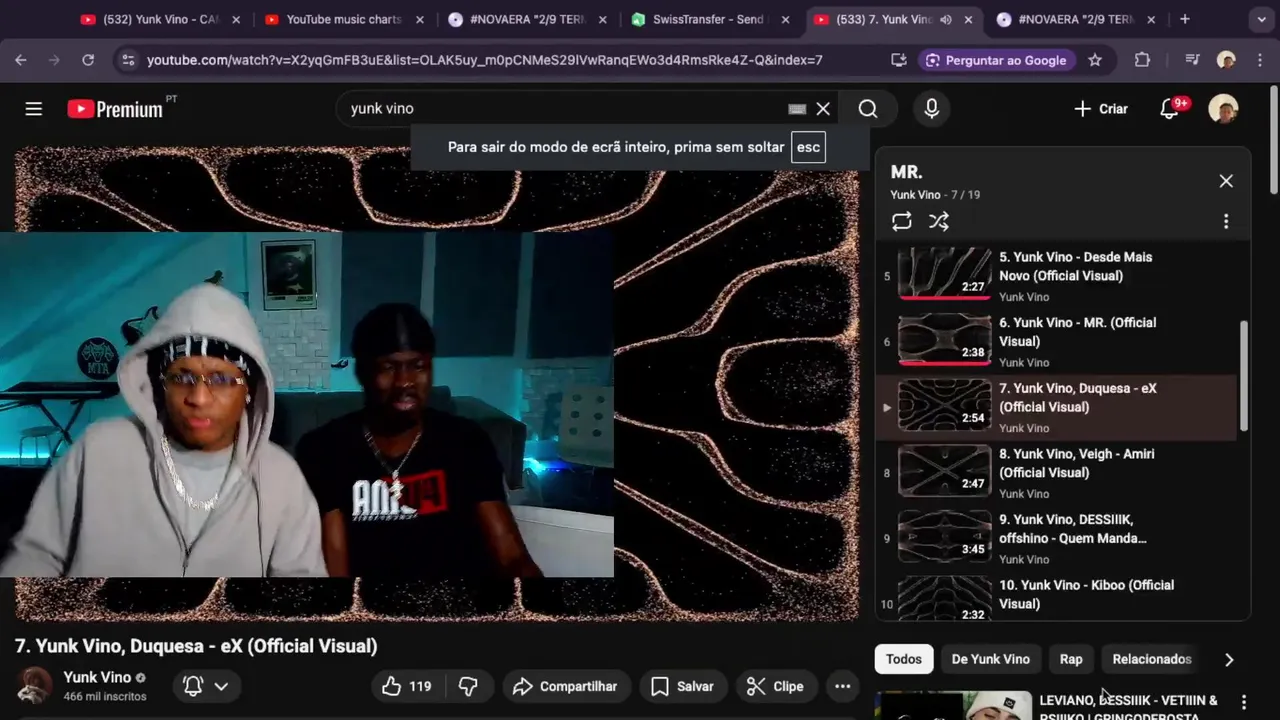Image resolution: width=1280 pixels, height=720 pixels.
Task: Select current track 7 eX in playlist
Action: tap(1058, 407)
